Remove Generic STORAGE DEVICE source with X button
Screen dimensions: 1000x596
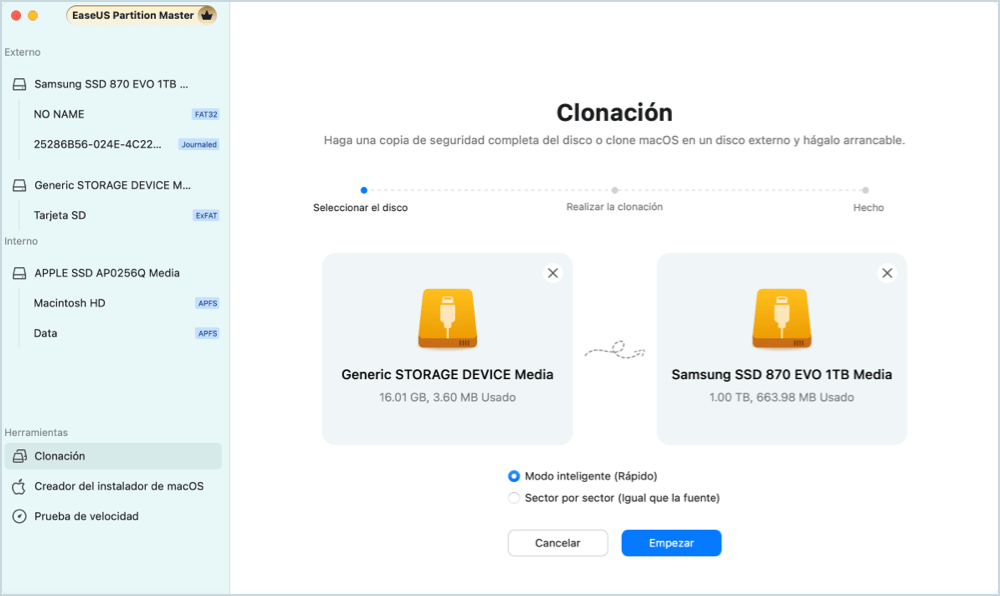(x=553, y=273)
